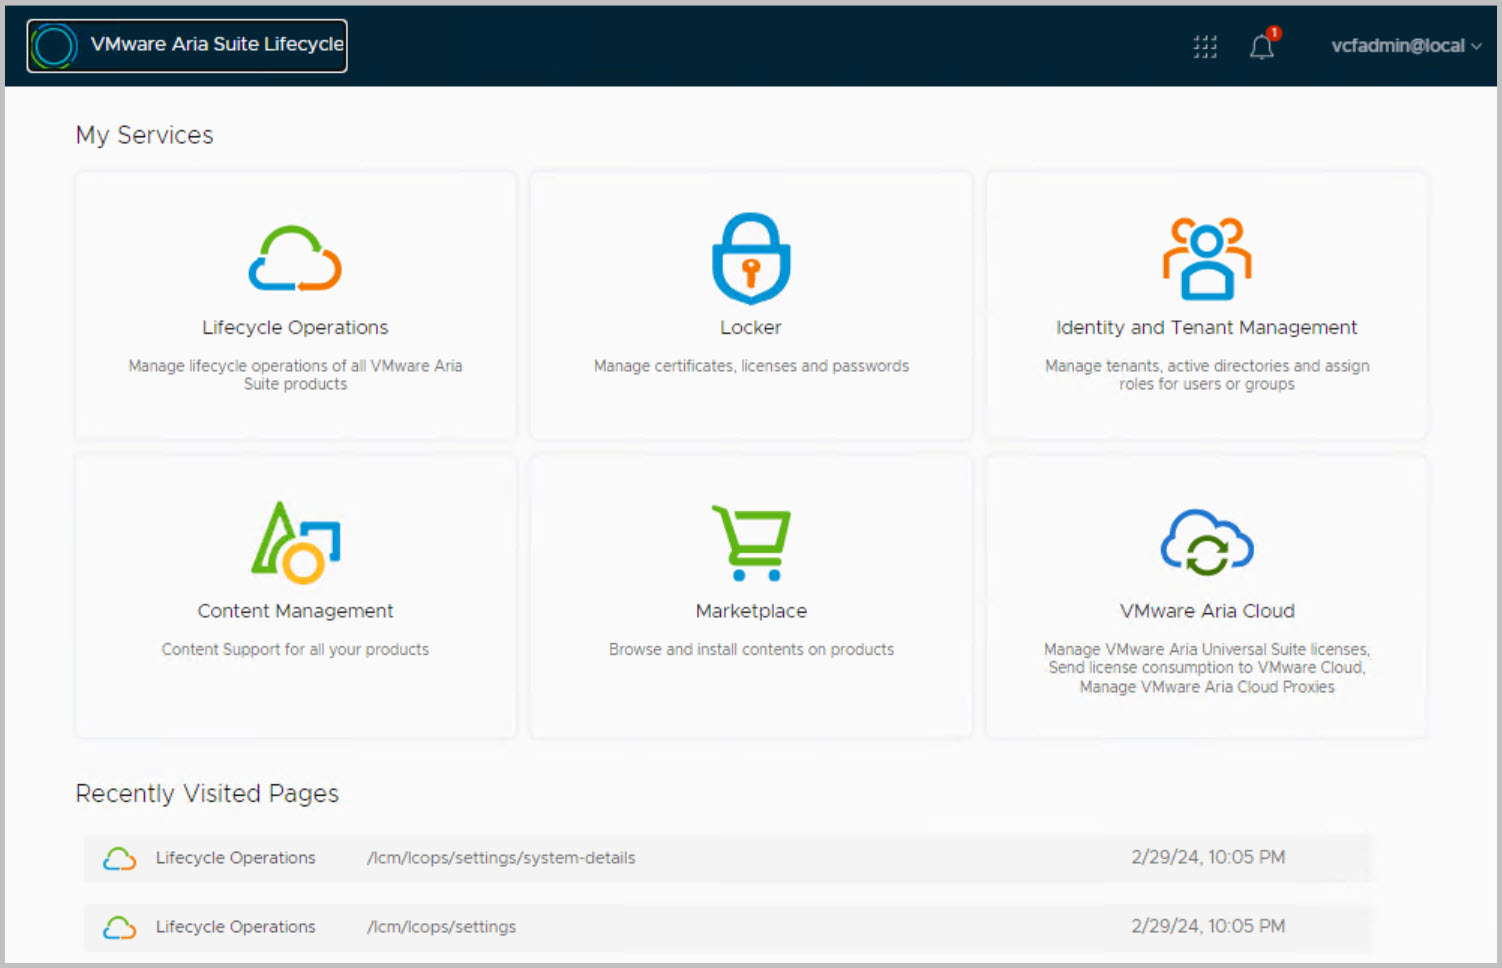
Task: Click the Identity and Tenant Management icon
Action: tap(1206, 258)
